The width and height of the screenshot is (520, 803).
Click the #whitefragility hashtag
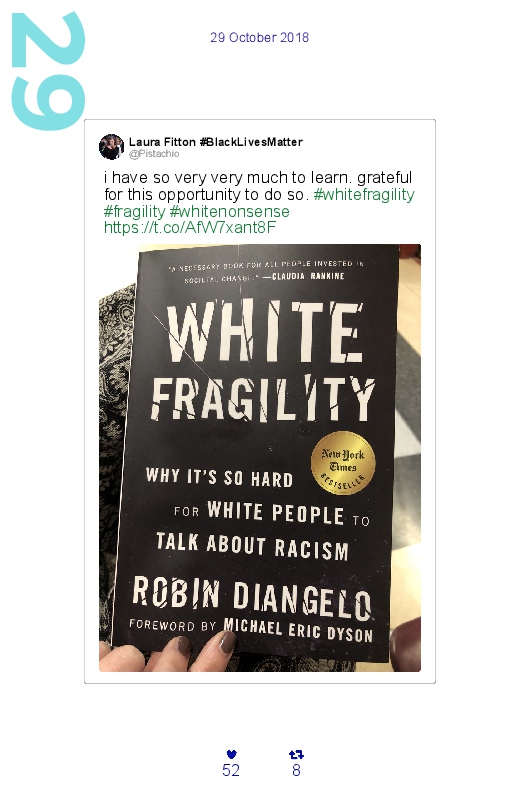pos(364,195)
